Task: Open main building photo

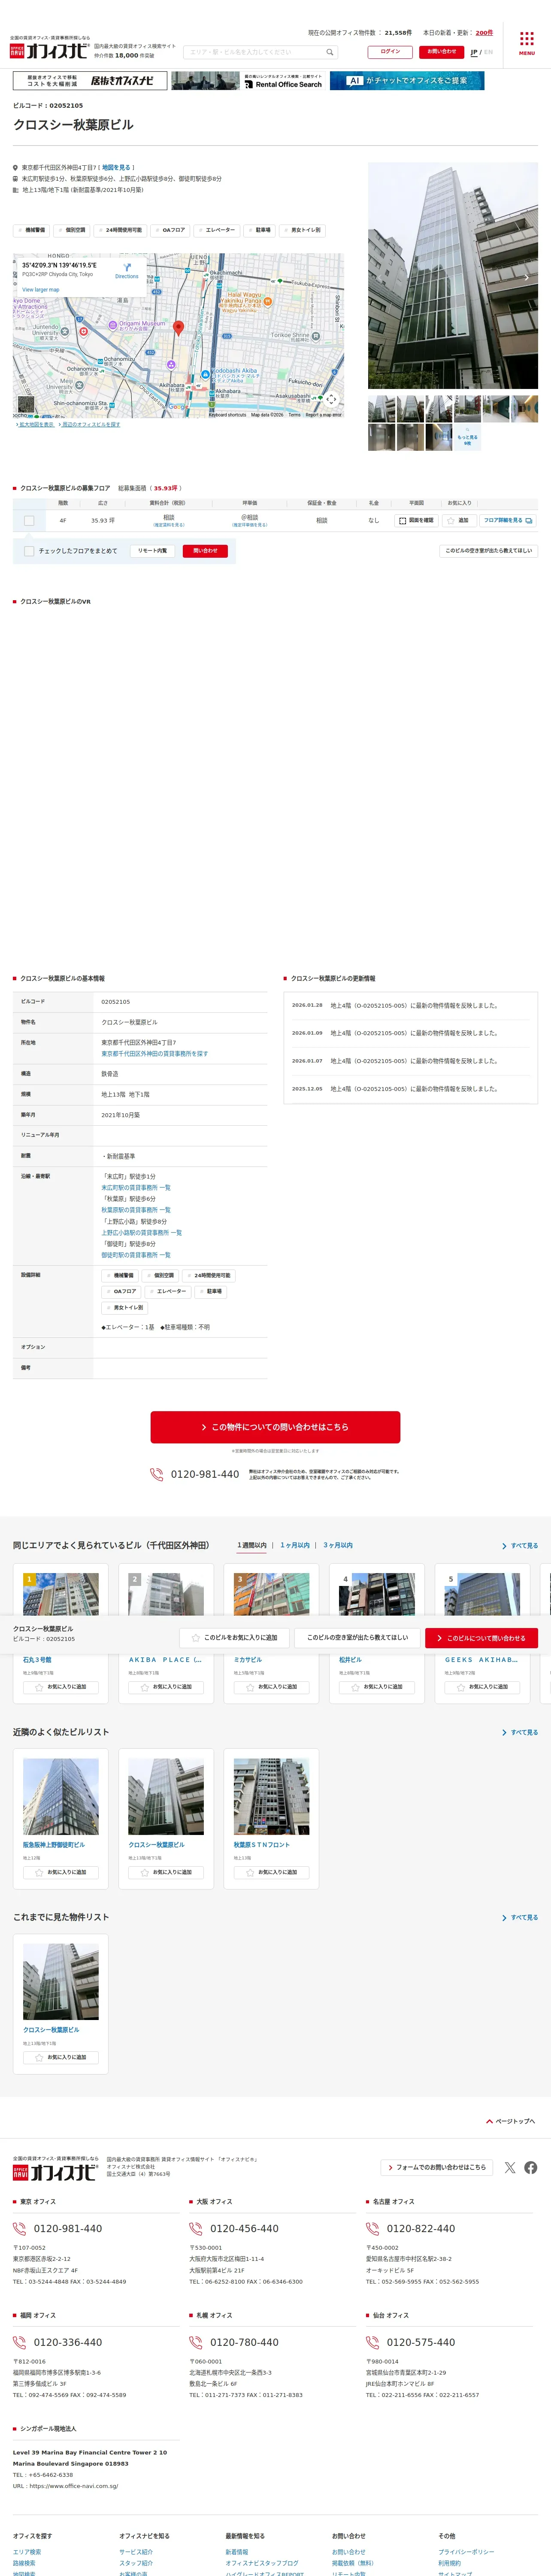Action: click(x=453, y=276)
